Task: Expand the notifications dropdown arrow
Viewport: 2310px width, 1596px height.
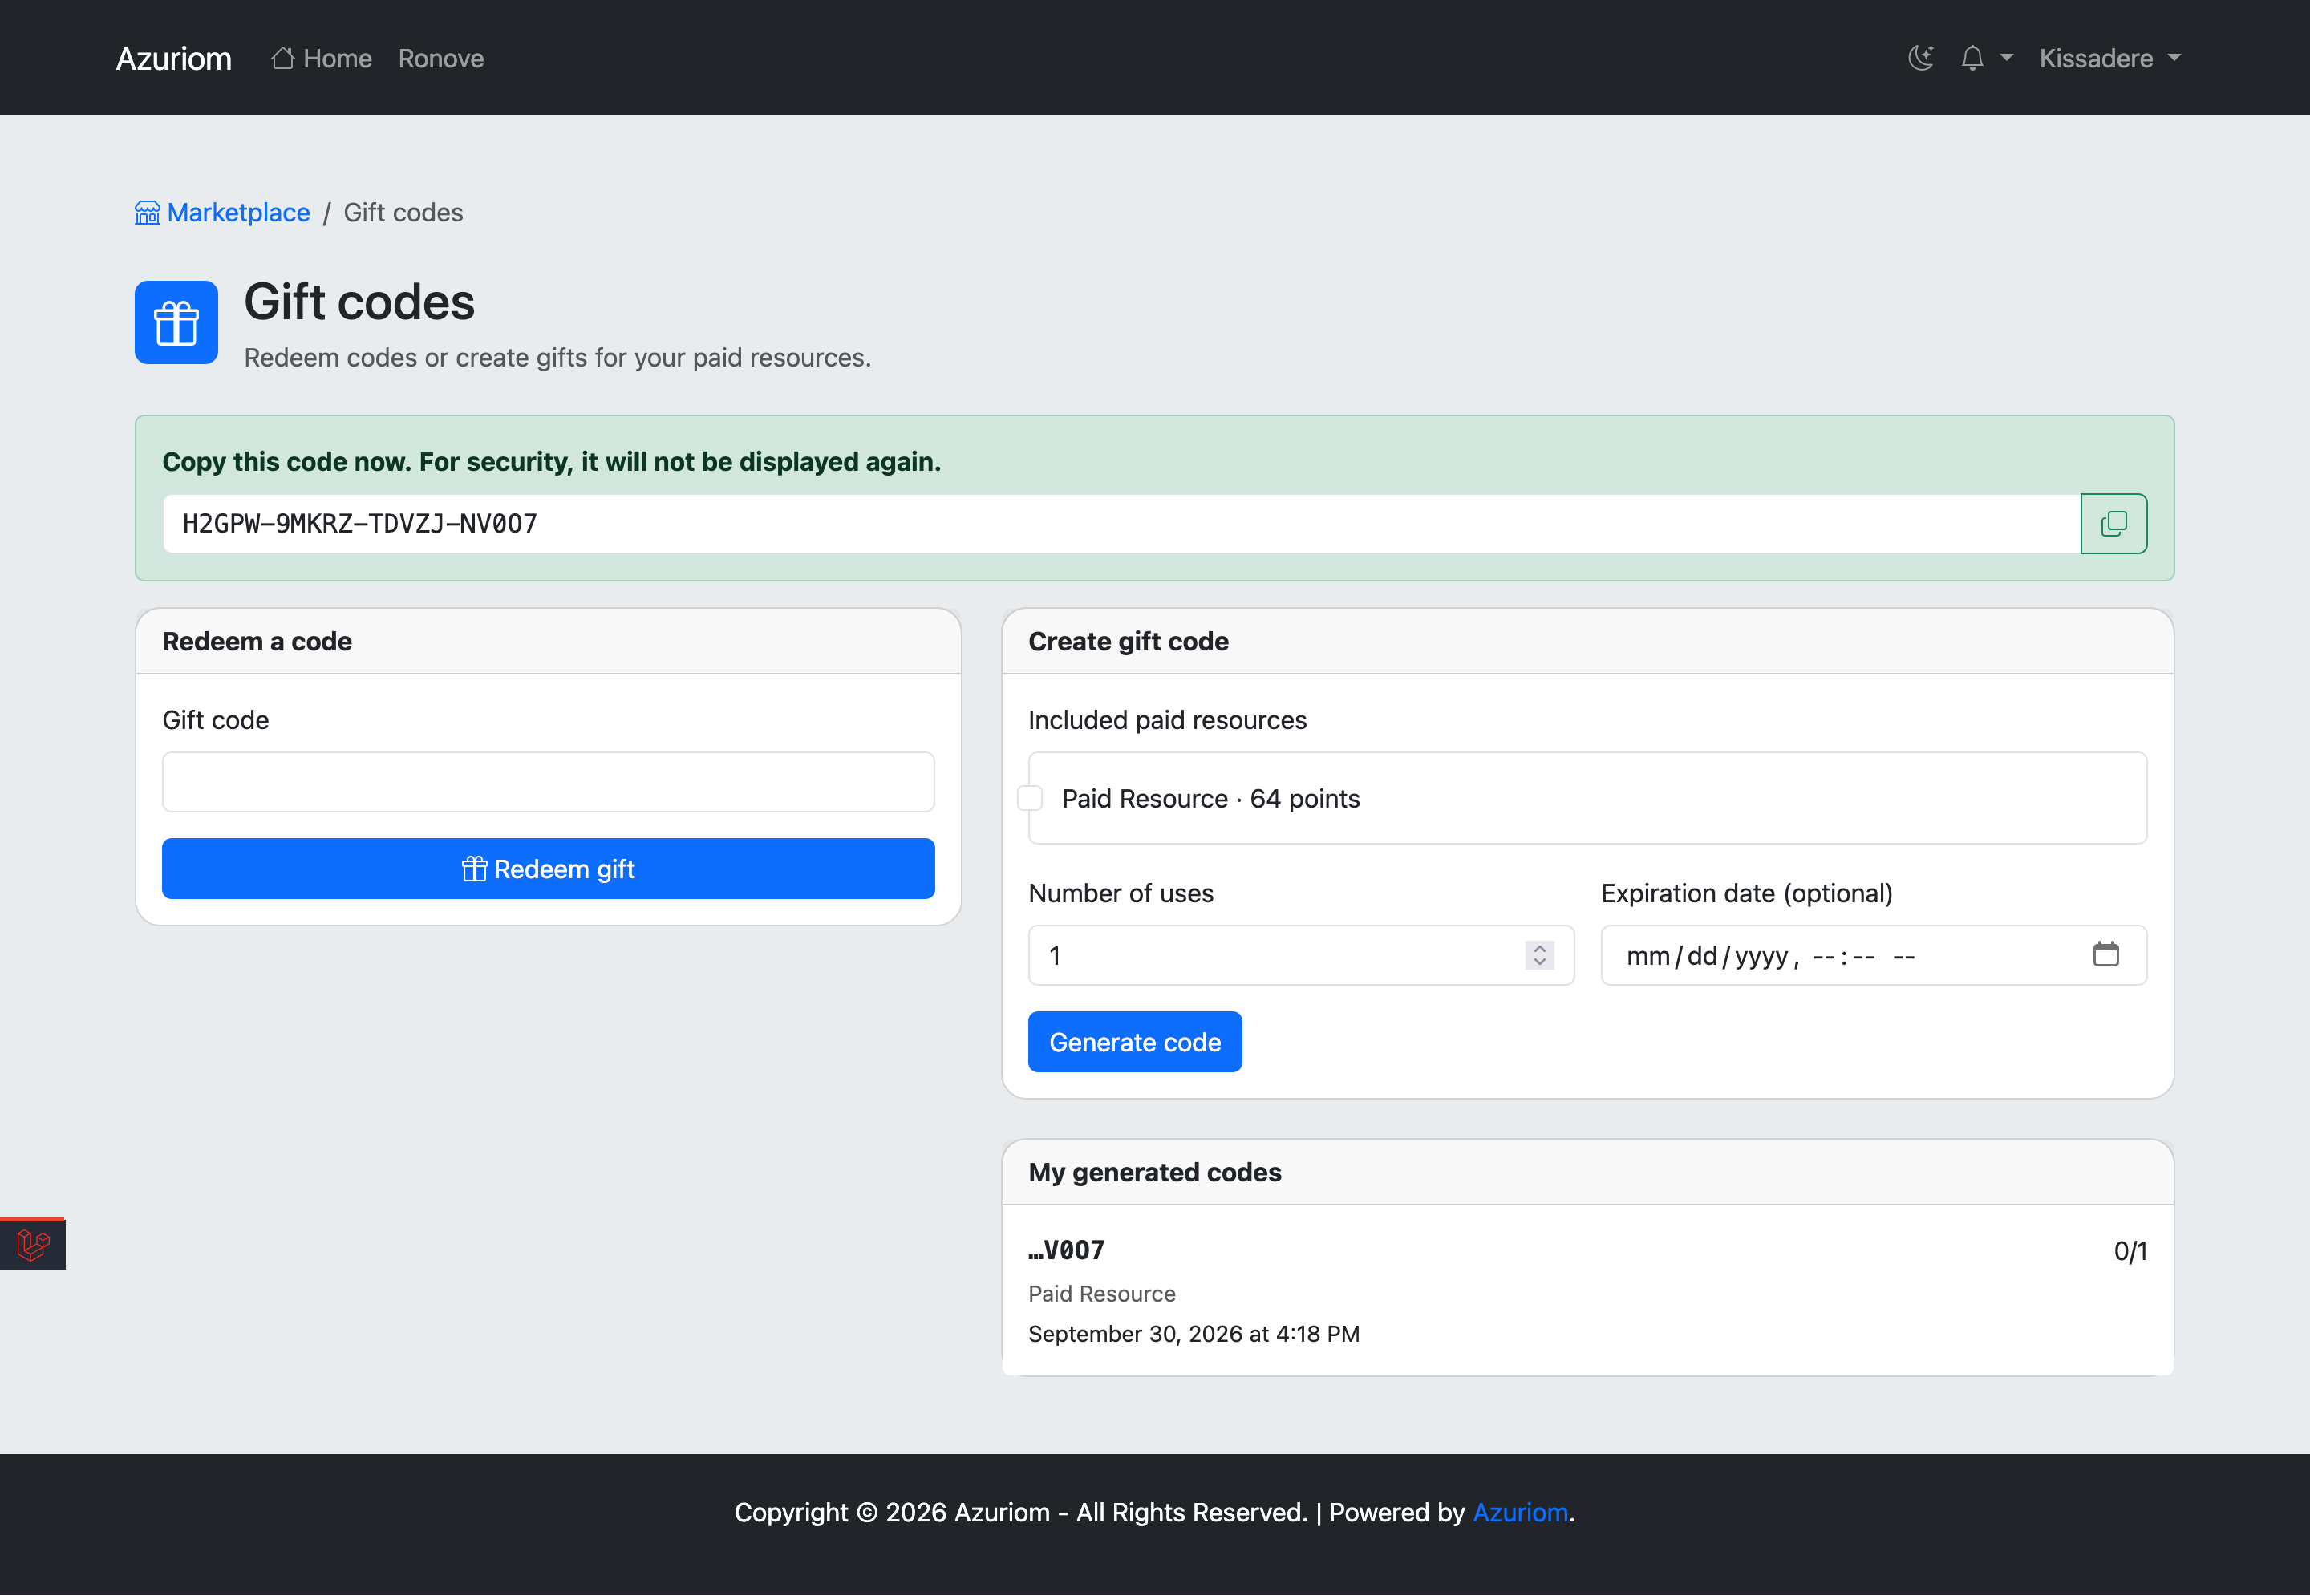Action: point(2006,58)
